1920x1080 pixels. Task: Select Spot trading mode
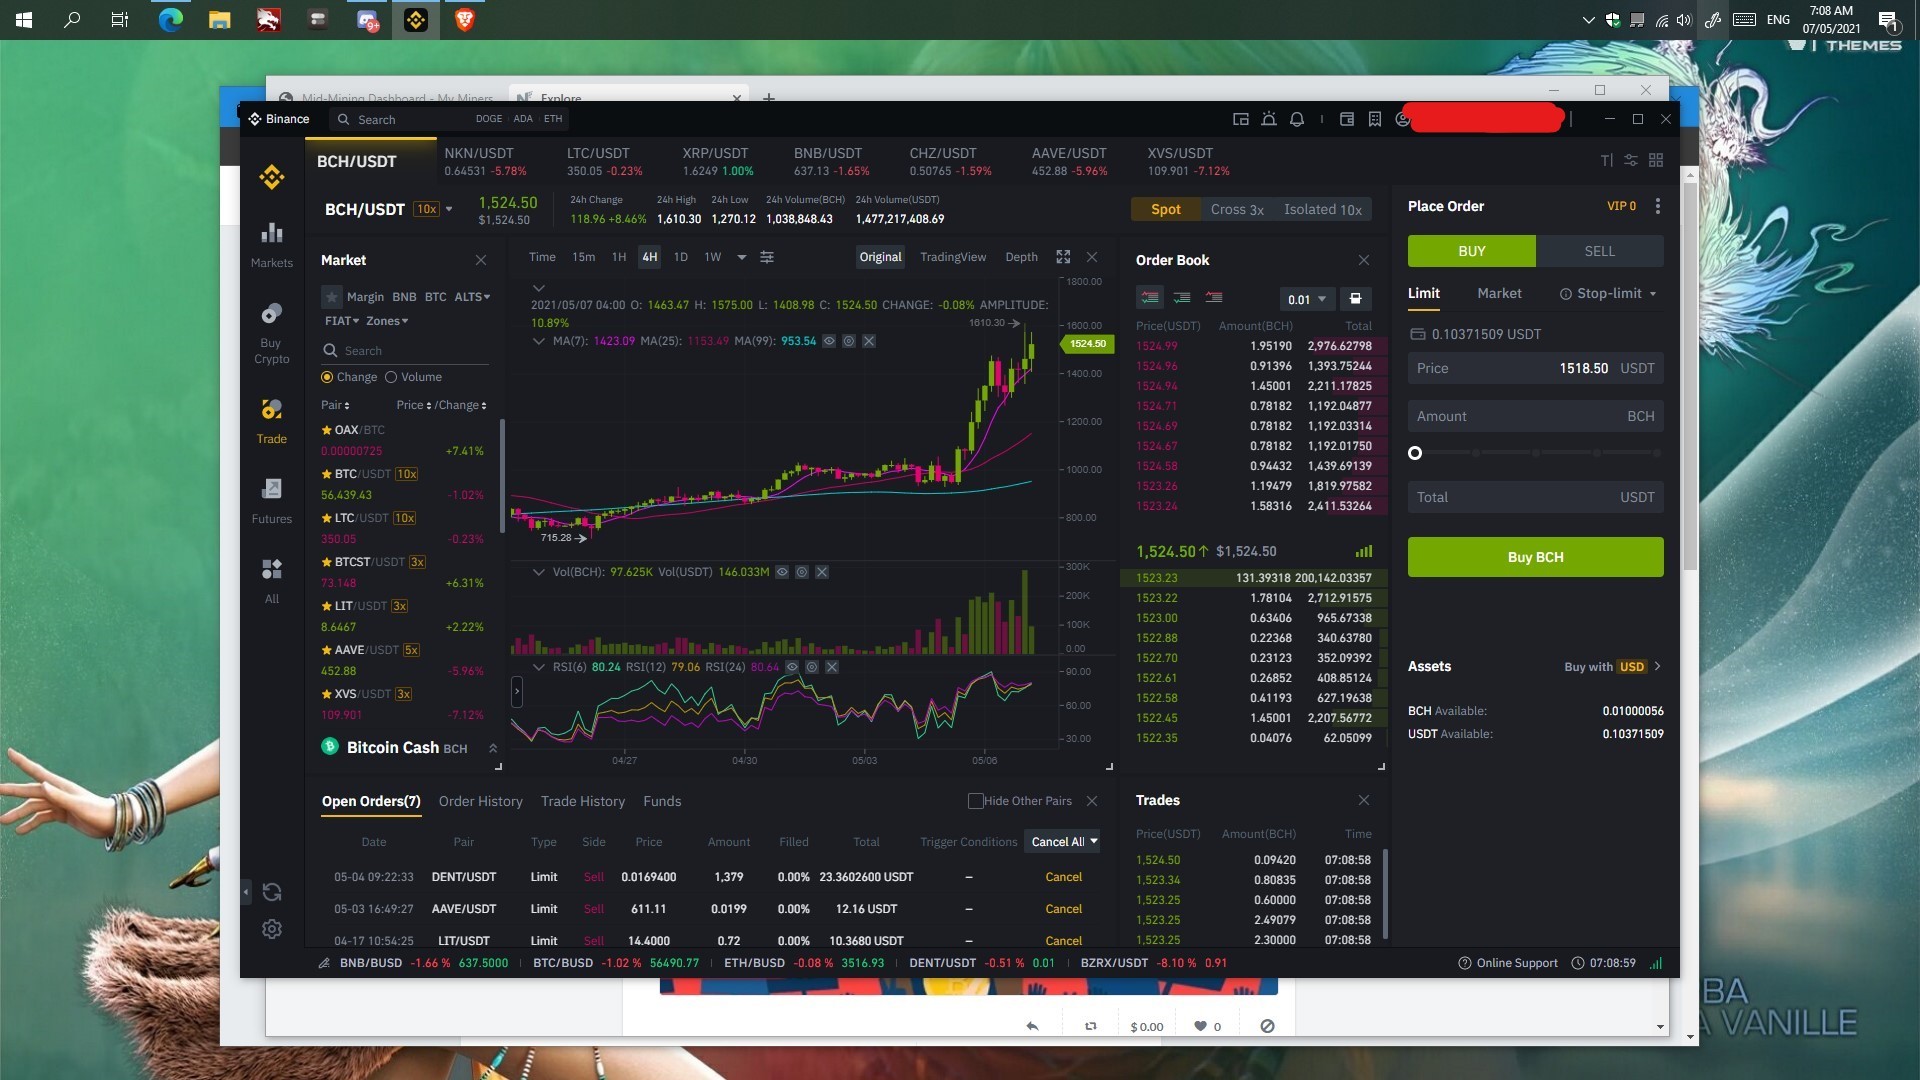[1166, 209]
